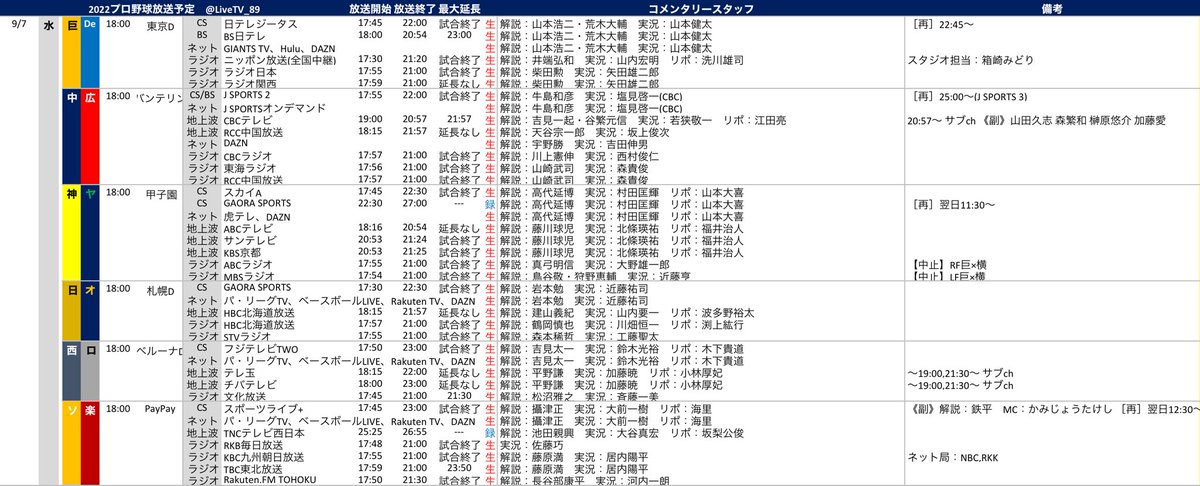Select the 'スカイA' channel cell
The height and width of the screenshot is (486, 1200).
click(x=241, y=192)
